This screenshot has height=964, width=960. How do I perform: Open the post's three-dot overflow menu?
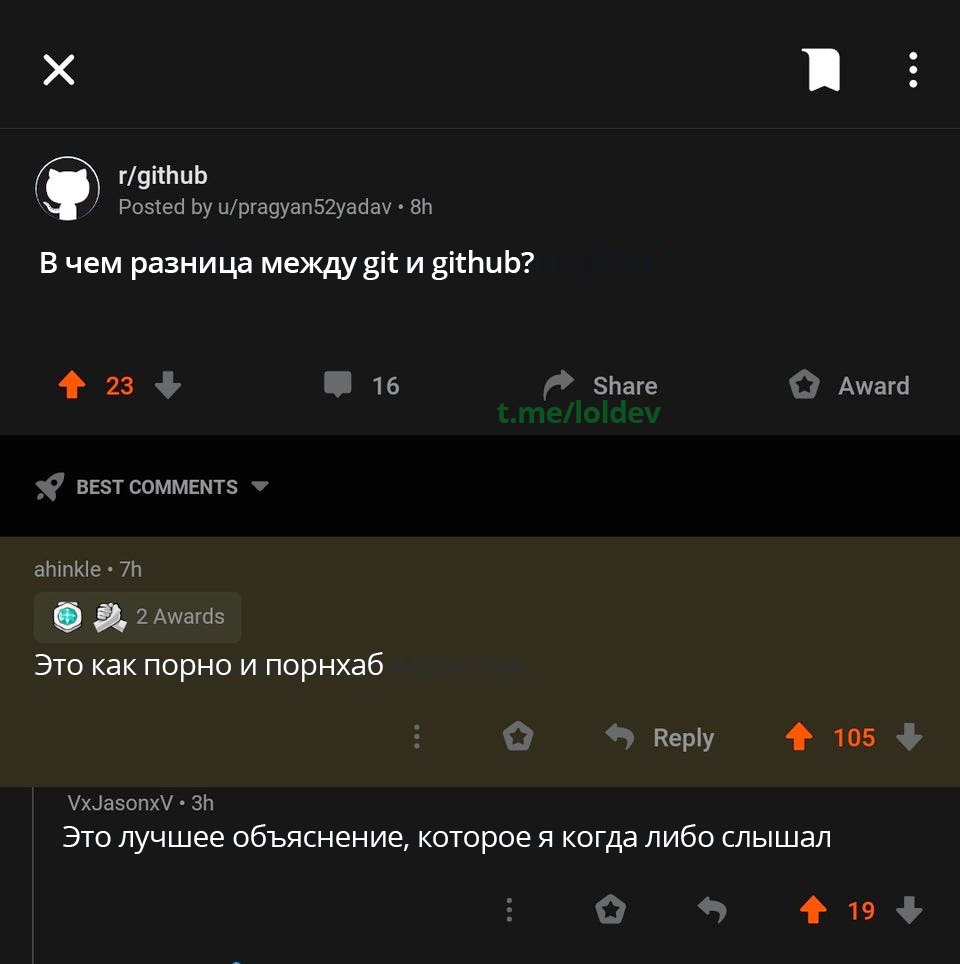[x=913, y=69]
